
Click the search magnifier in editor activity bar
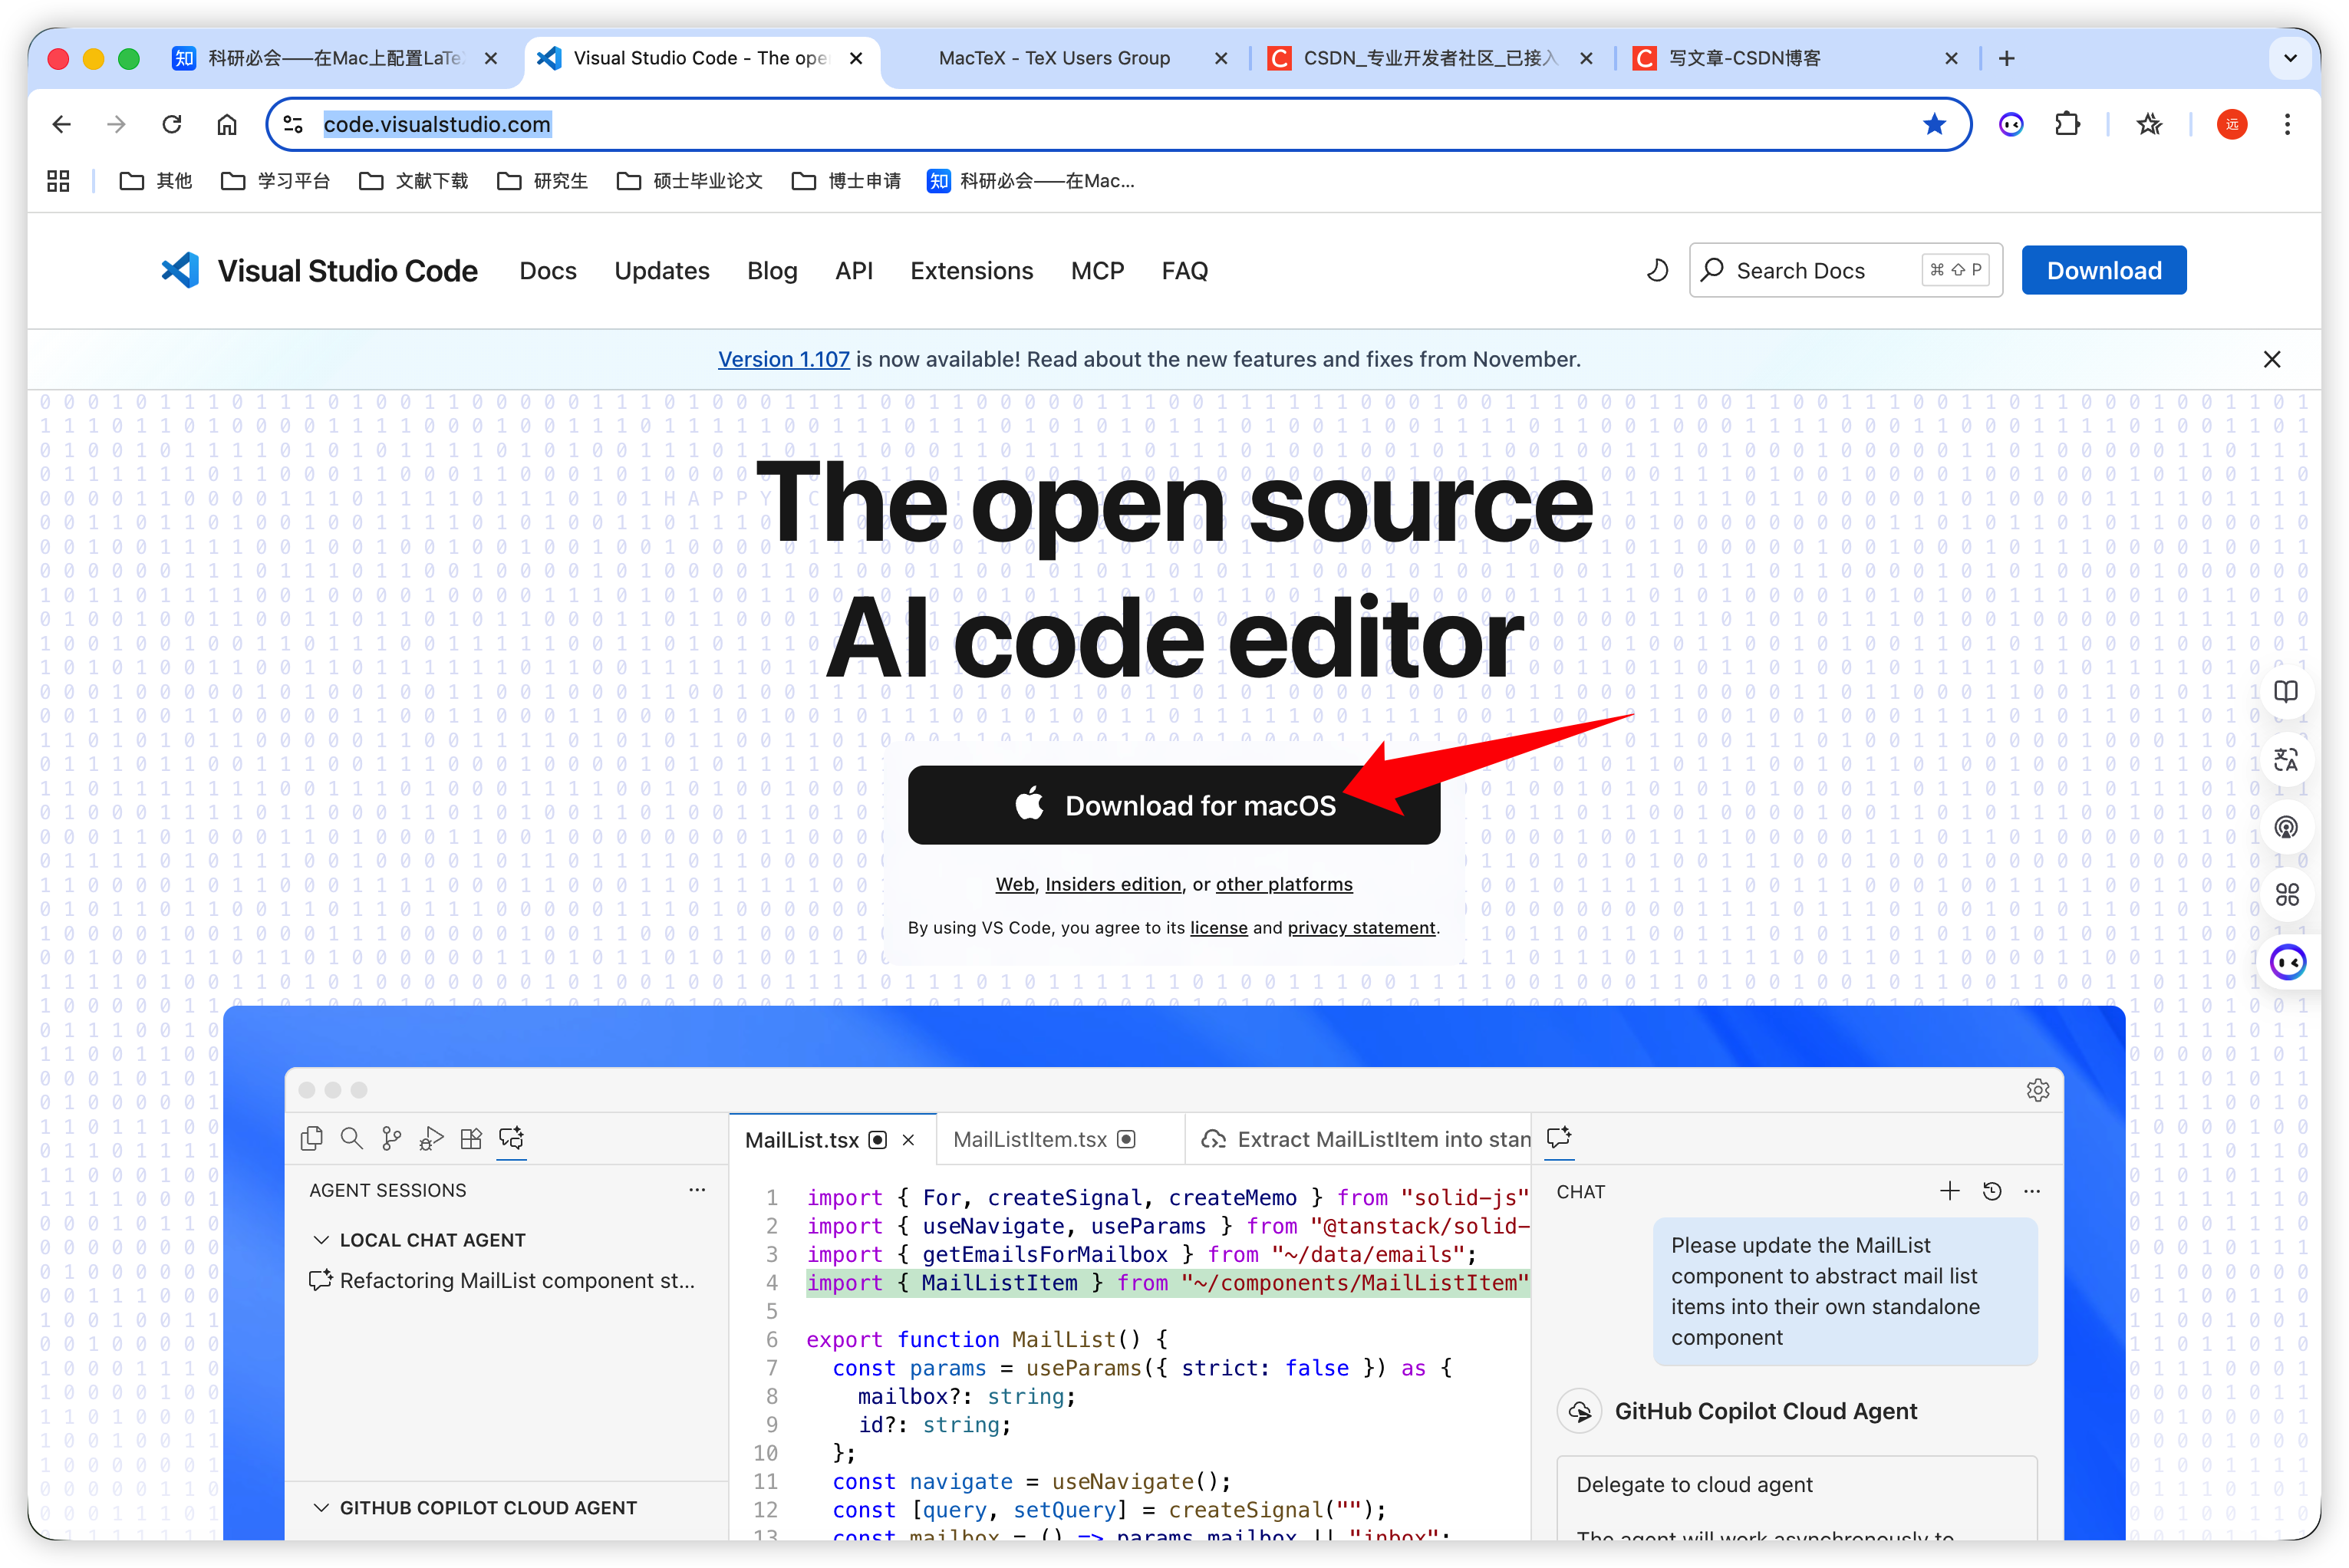351,1138
